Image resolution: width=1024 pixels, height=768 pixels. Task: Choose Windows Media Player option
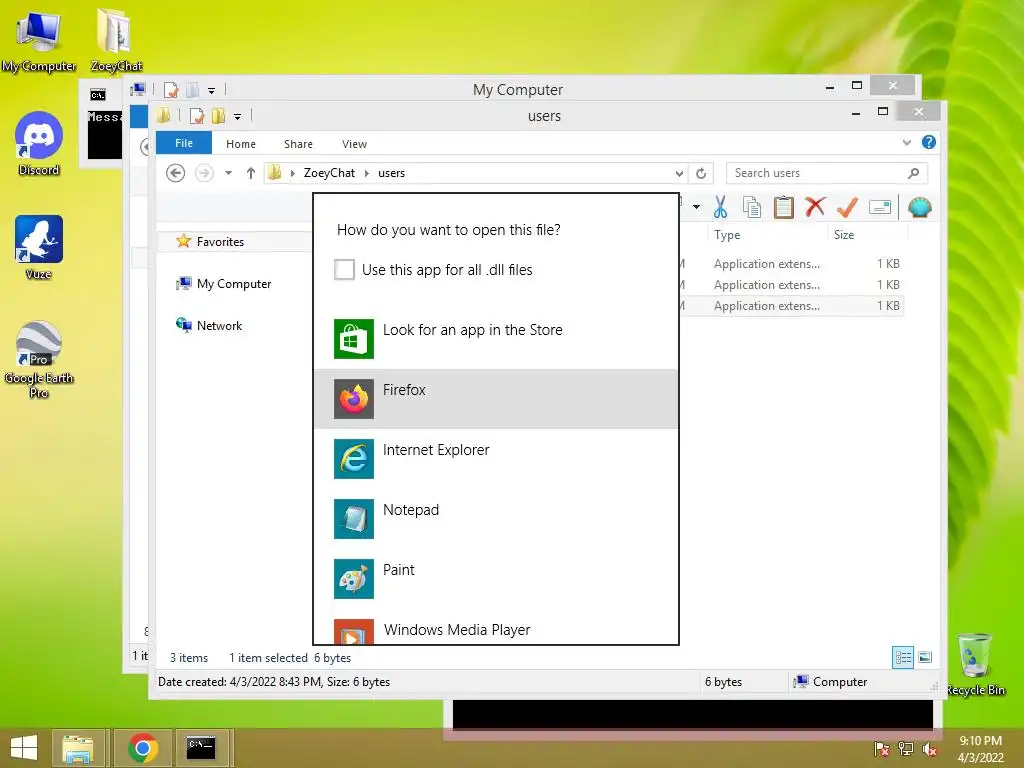click(x=496, y=628)
